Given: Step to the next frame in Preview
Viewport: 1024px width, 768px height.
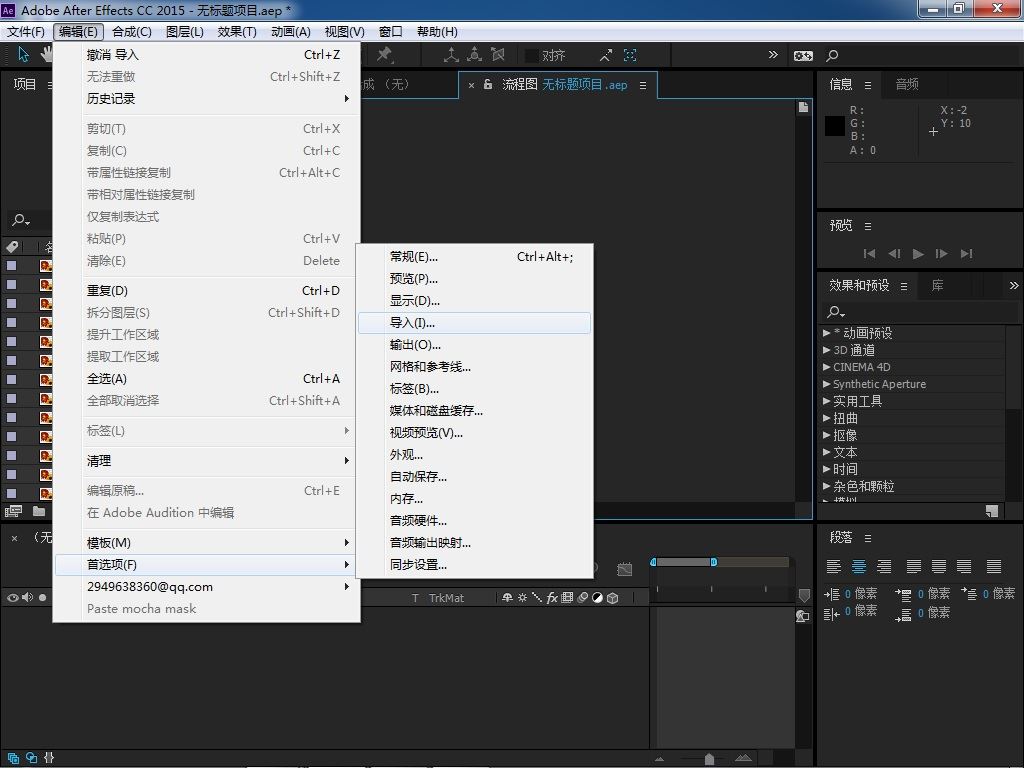Looking at the screenshot, I should (x=942, y=253).
